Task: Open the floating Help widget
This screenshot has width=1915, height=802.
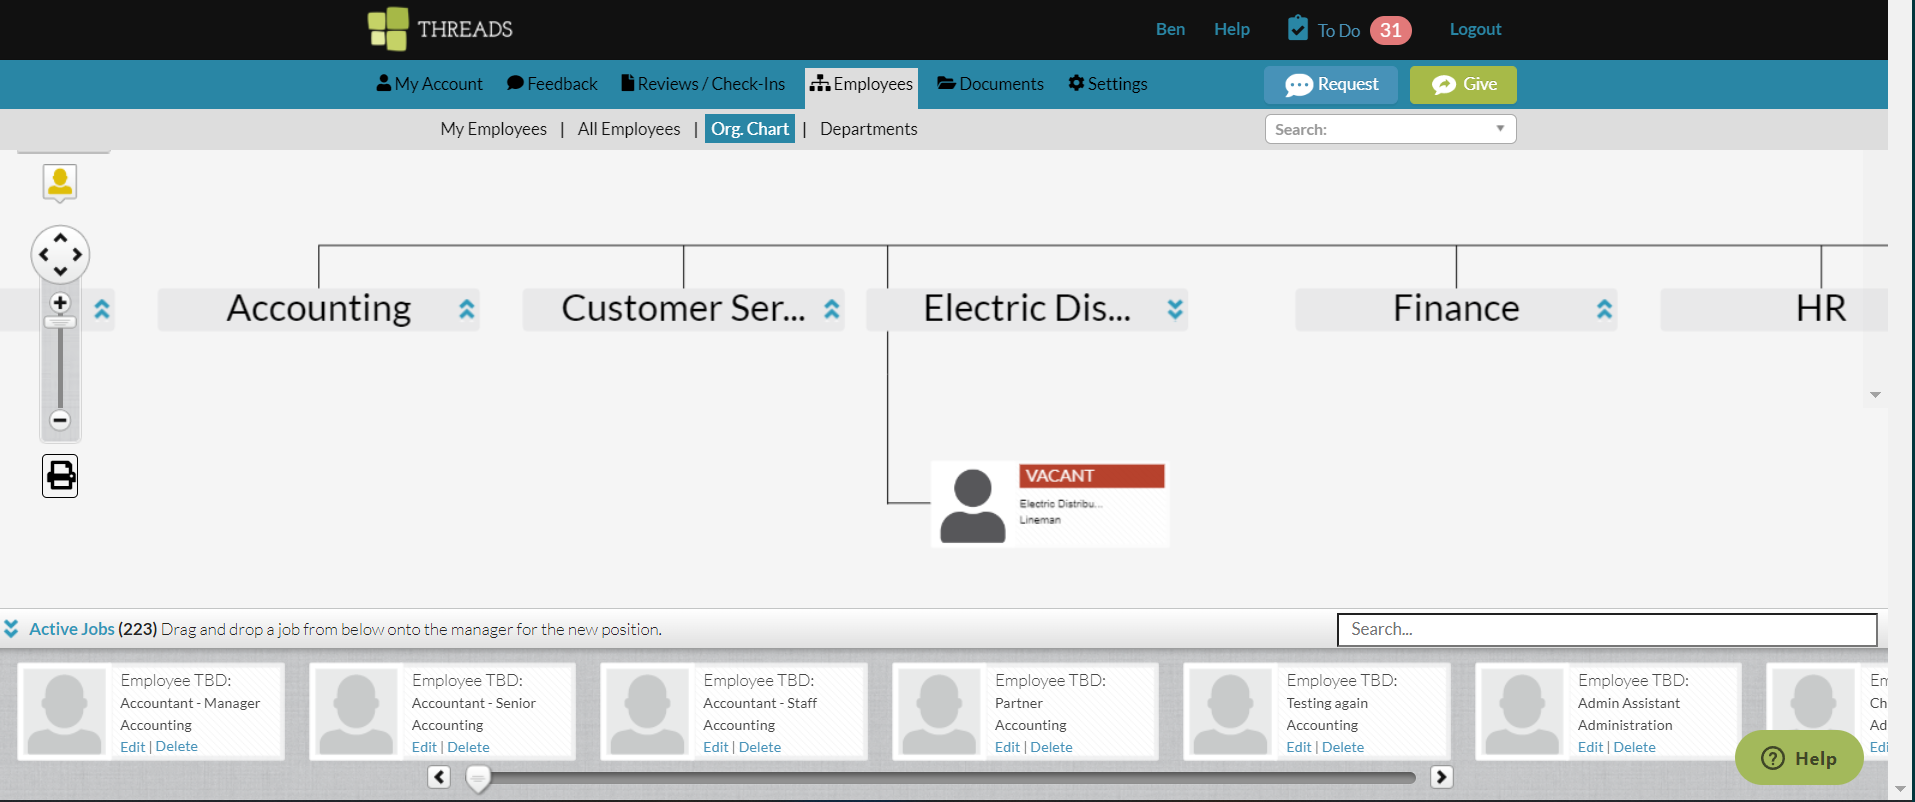Action: point(1799,758)
